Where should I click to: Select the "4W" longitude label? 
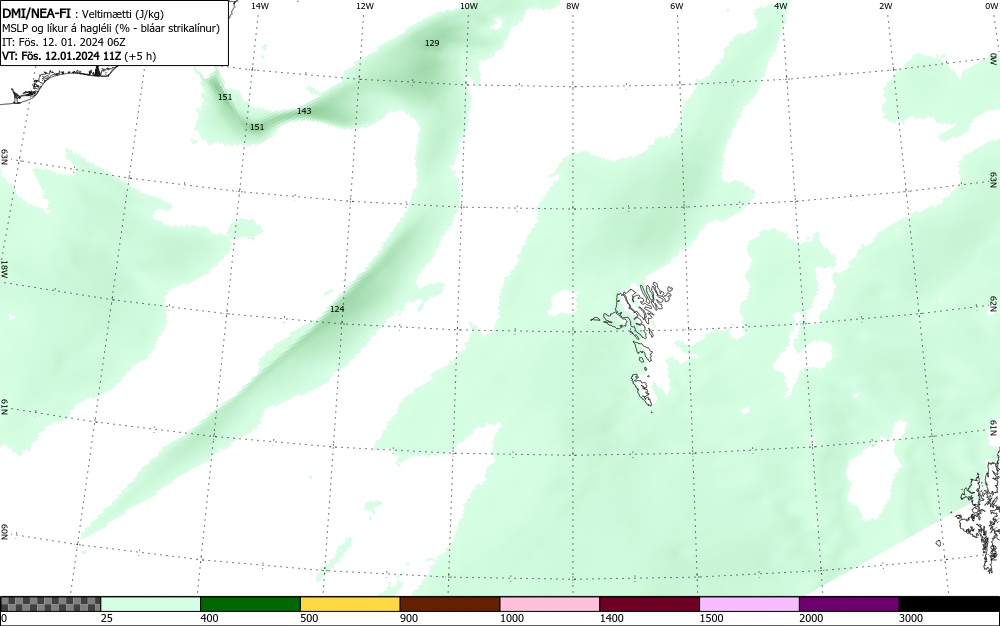pos(781,6)
